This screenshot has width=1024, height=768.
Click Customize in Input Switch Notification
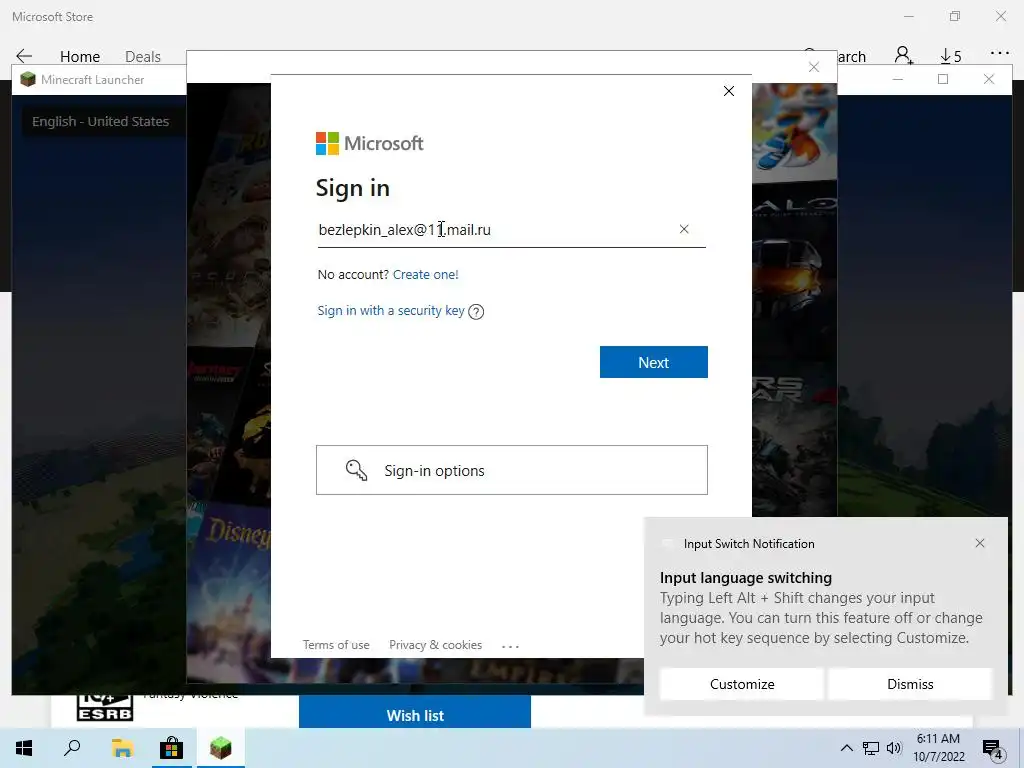pyautogui.click(x=742, y=684)
